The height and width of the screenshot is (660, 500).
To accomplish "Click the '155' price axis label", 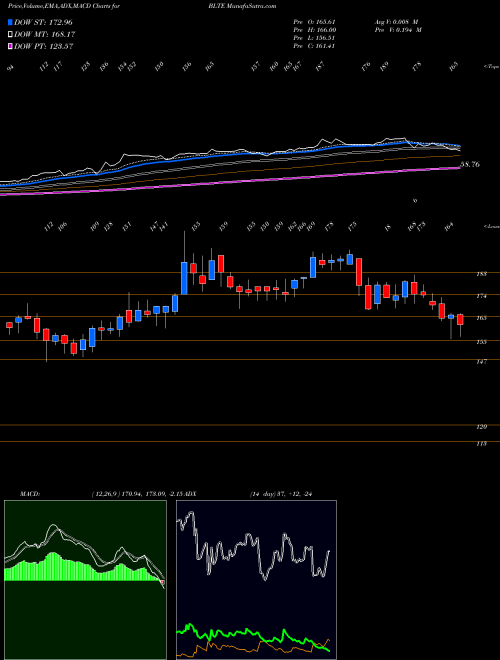I will 482,342.
